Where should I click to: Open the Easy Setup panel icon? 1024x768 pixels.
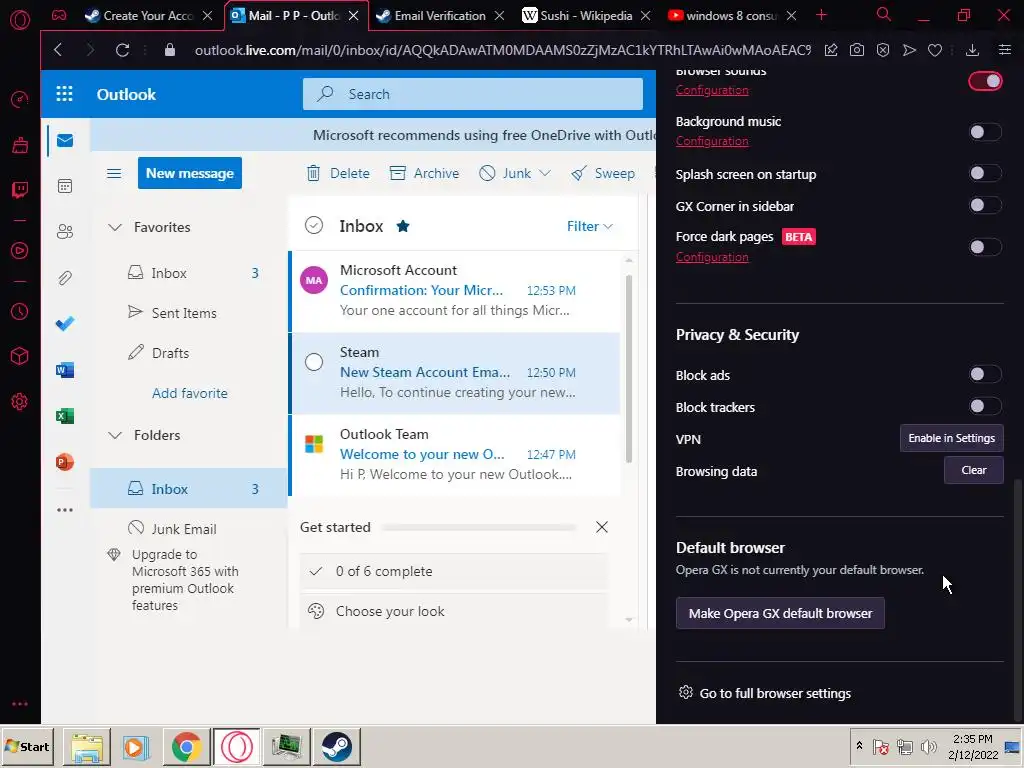1005,50
